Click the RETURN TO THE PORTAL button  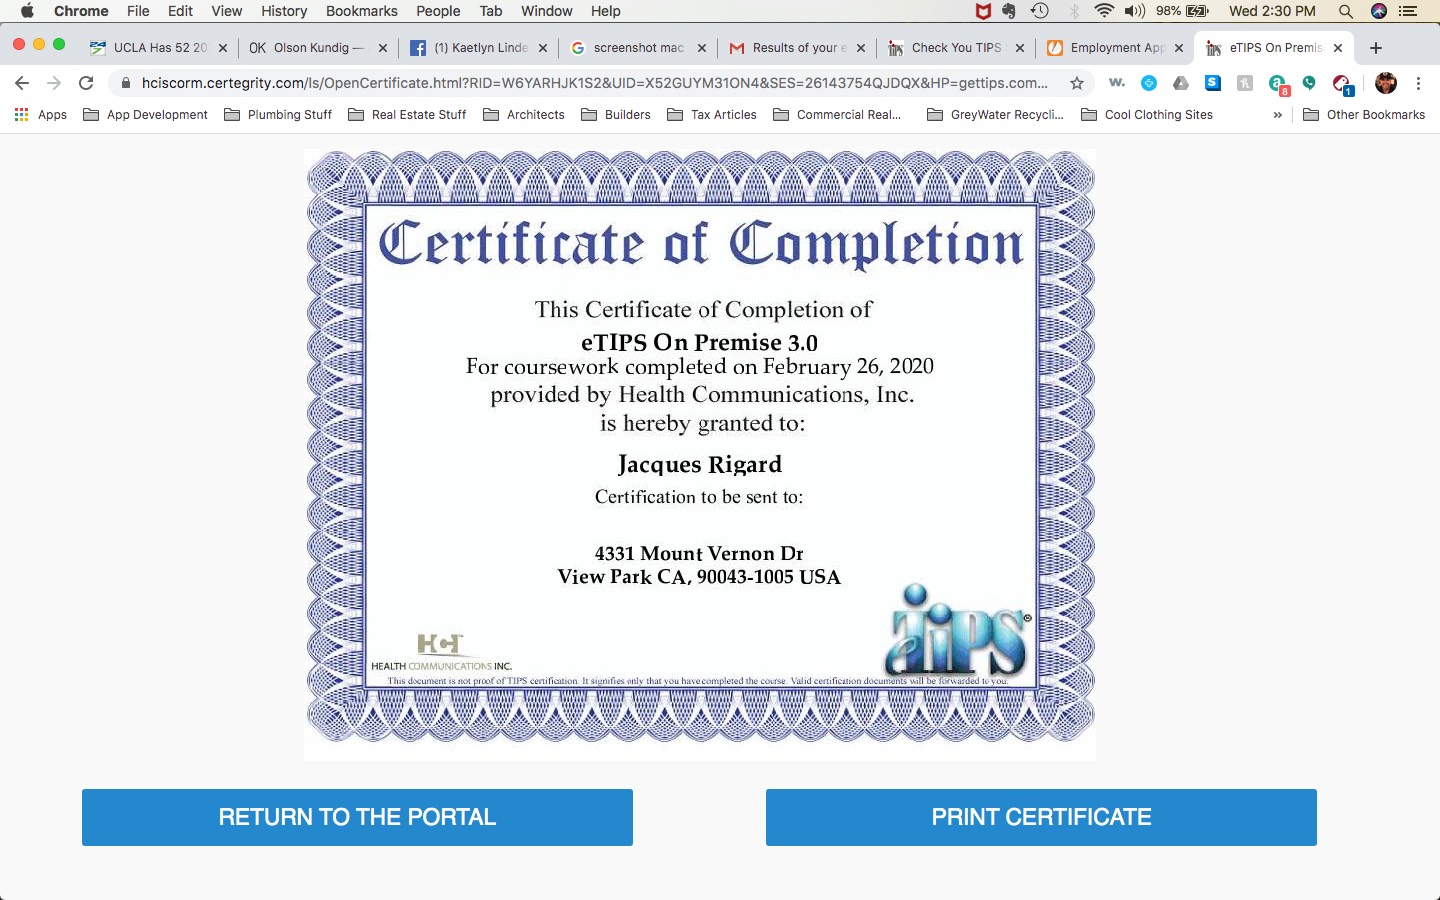pos(357,817)
